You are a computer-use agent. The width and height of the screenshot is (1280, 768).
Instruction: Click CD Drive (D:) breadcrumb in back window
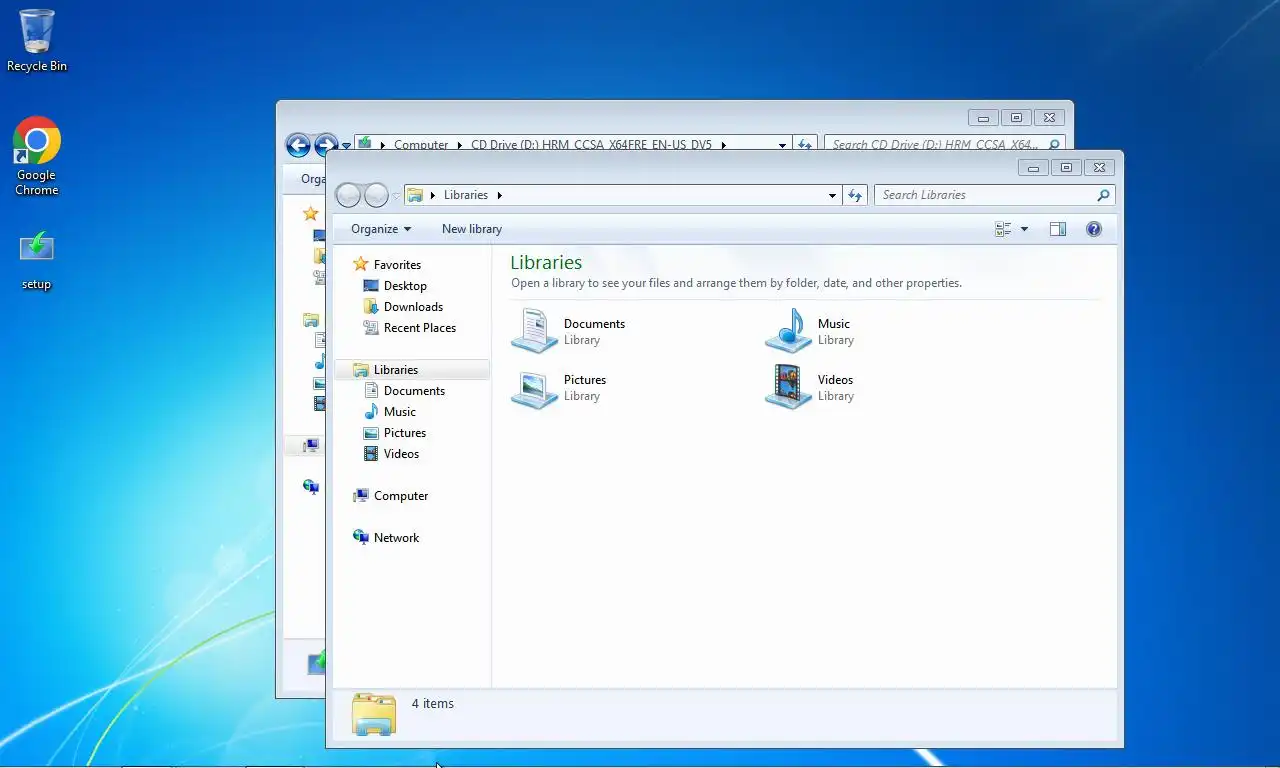(591, 145)
